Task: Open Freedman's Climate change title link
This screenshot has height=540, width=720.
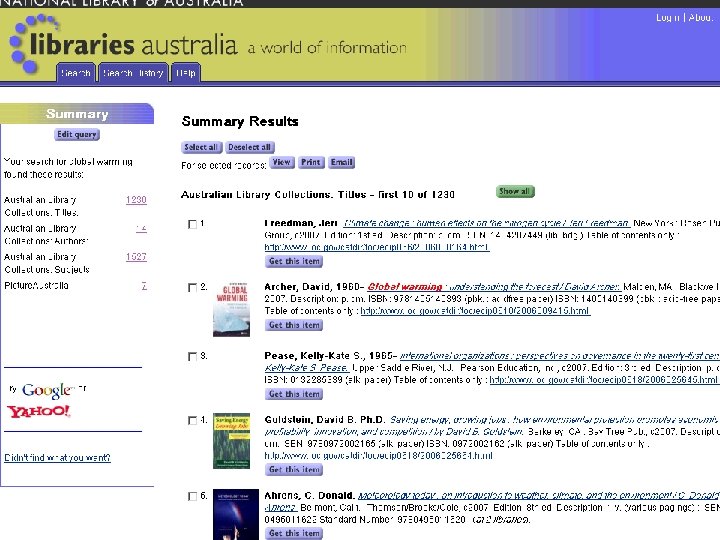Action: [486, 223]
